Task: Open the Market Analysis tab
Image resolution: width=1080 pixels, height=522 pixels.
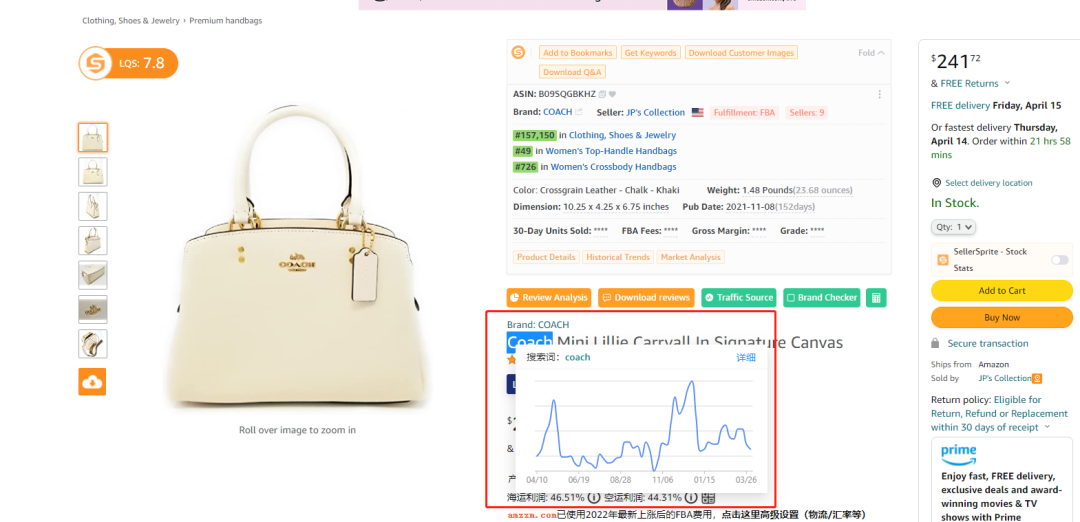Action: click(x=690, y=257)
